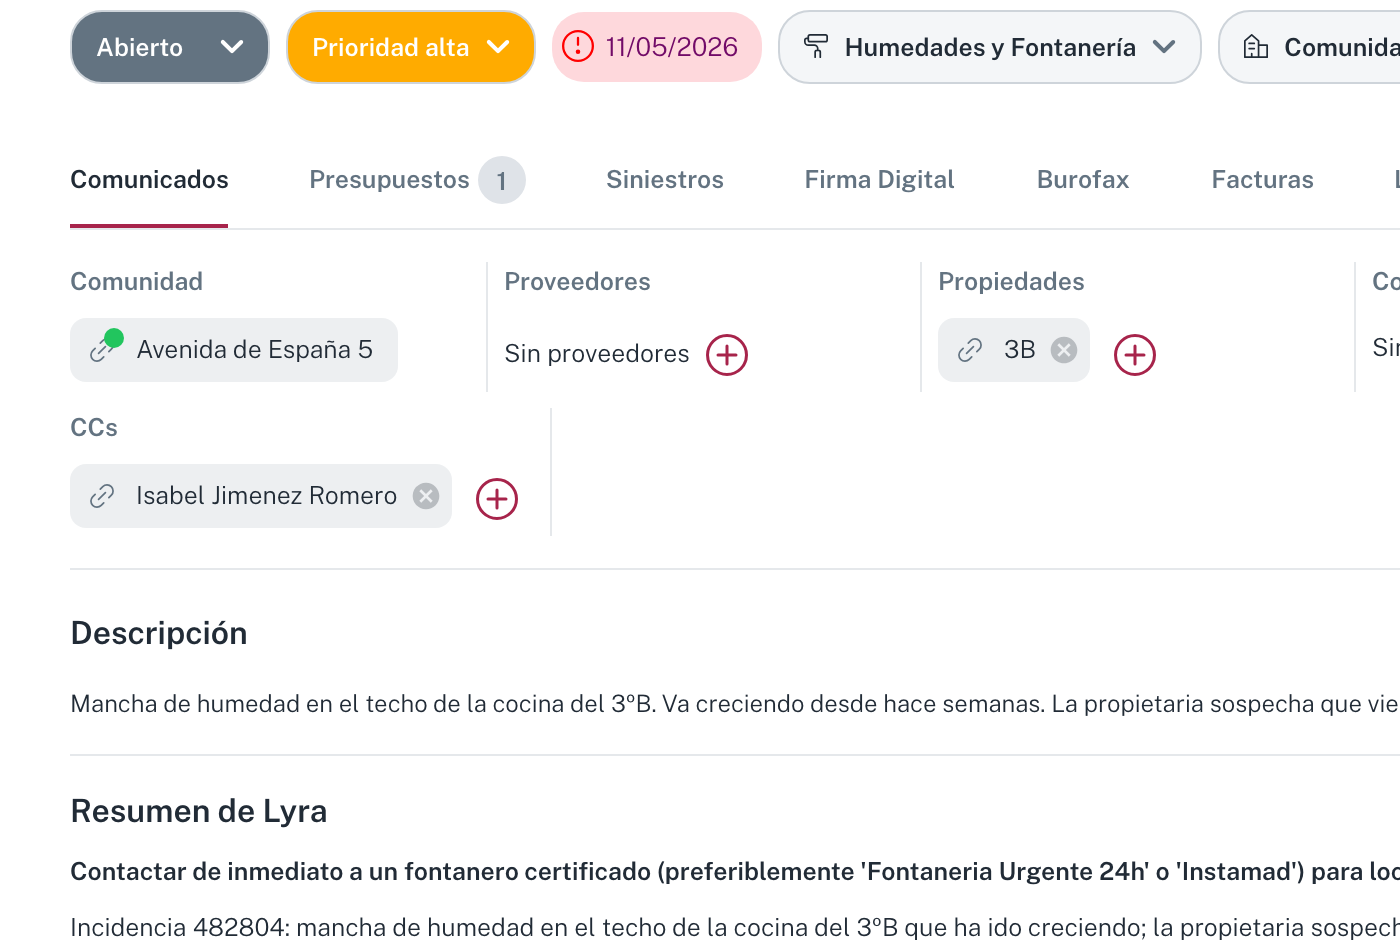Viewport: 1400px width, 940px height.
Task: Click the Propiedades section label
Action: pyautogui.click(x=1011, y=282)
